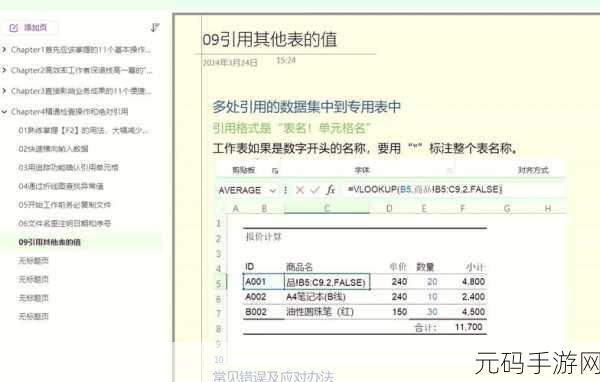Select the highlighted page 09引用其他表的值
The height and width of the screenshot is (382, 600).
(49, 242)
